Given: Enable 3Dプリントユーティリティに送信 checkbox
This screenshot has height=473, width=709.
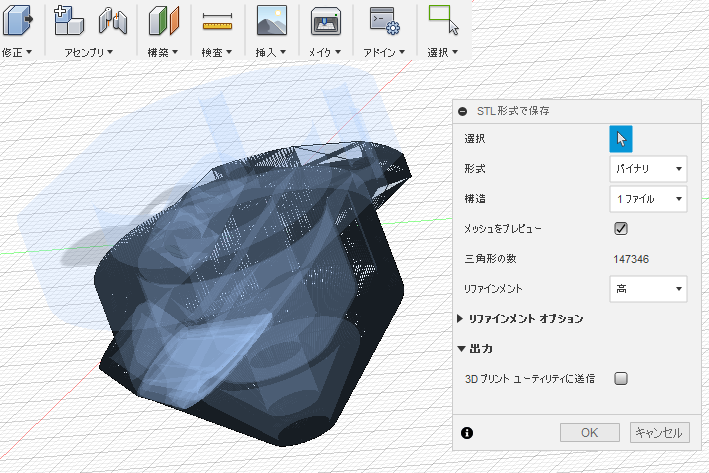Looking at the screenshot, I should pyautogui.click(x=621, y=378).
